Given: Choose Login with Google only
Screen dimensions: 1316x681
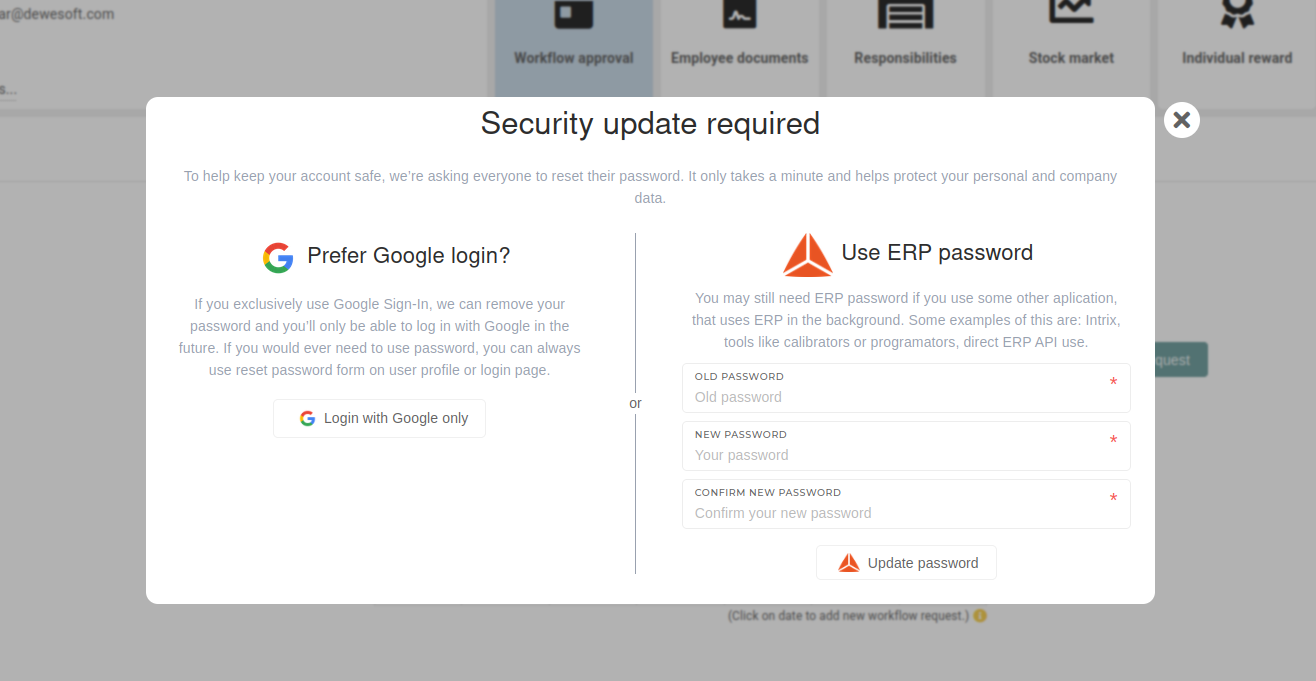Looking at the screenshot, I should [379, 418].
